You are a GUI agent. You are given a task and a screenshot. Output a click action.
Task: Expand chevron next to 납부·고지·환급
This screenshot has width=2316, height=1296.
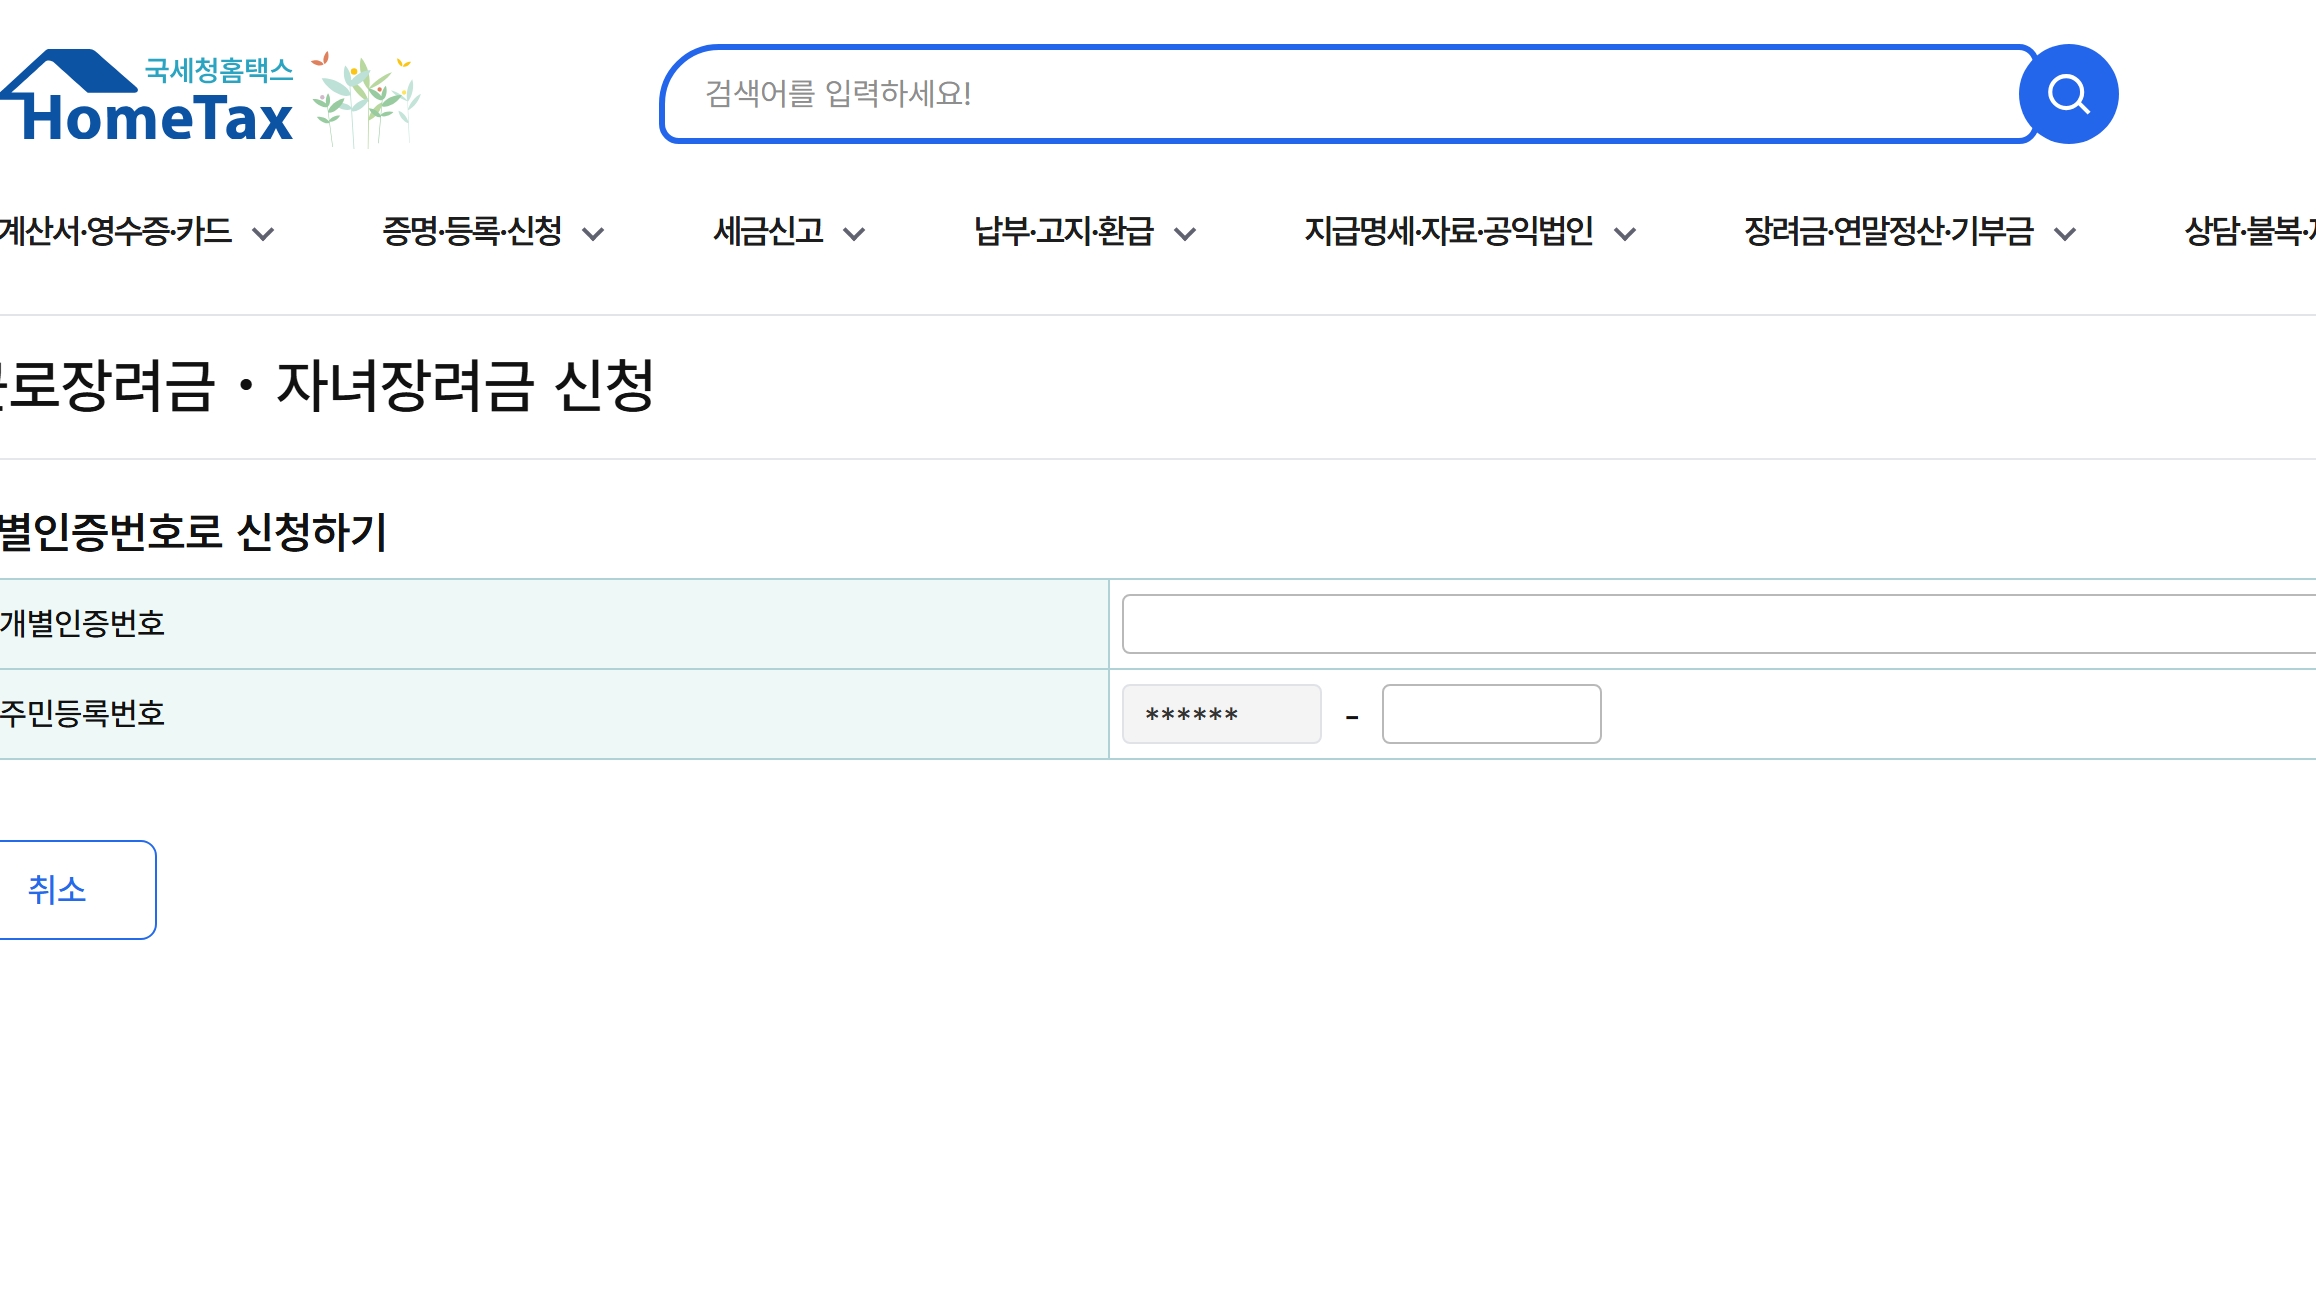tap(1185, 234)
